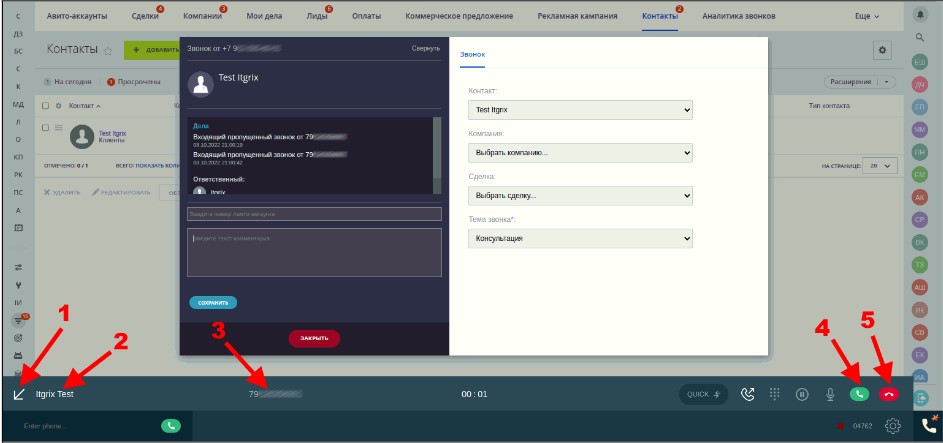The width and height of the screenshot is (943, 443).
Task: Change the На странице 20 page size dropdown
Action: click(880, 166)
